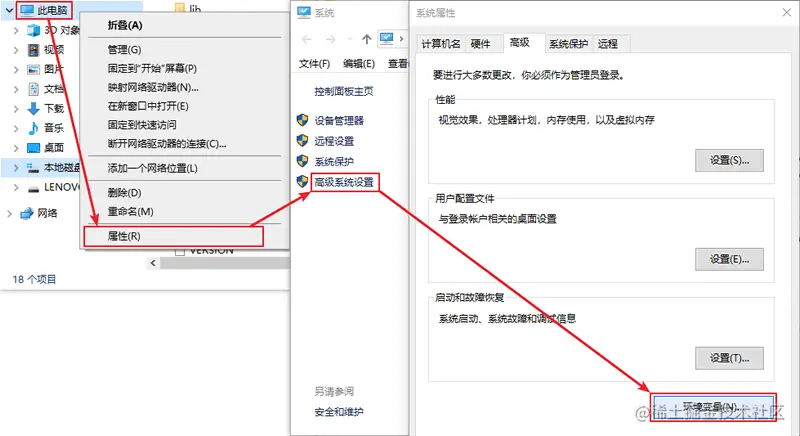This screenshot has height=436, width=800.
Task: Switch to the 系统保护 tab
Action: [x=568, y=44]
